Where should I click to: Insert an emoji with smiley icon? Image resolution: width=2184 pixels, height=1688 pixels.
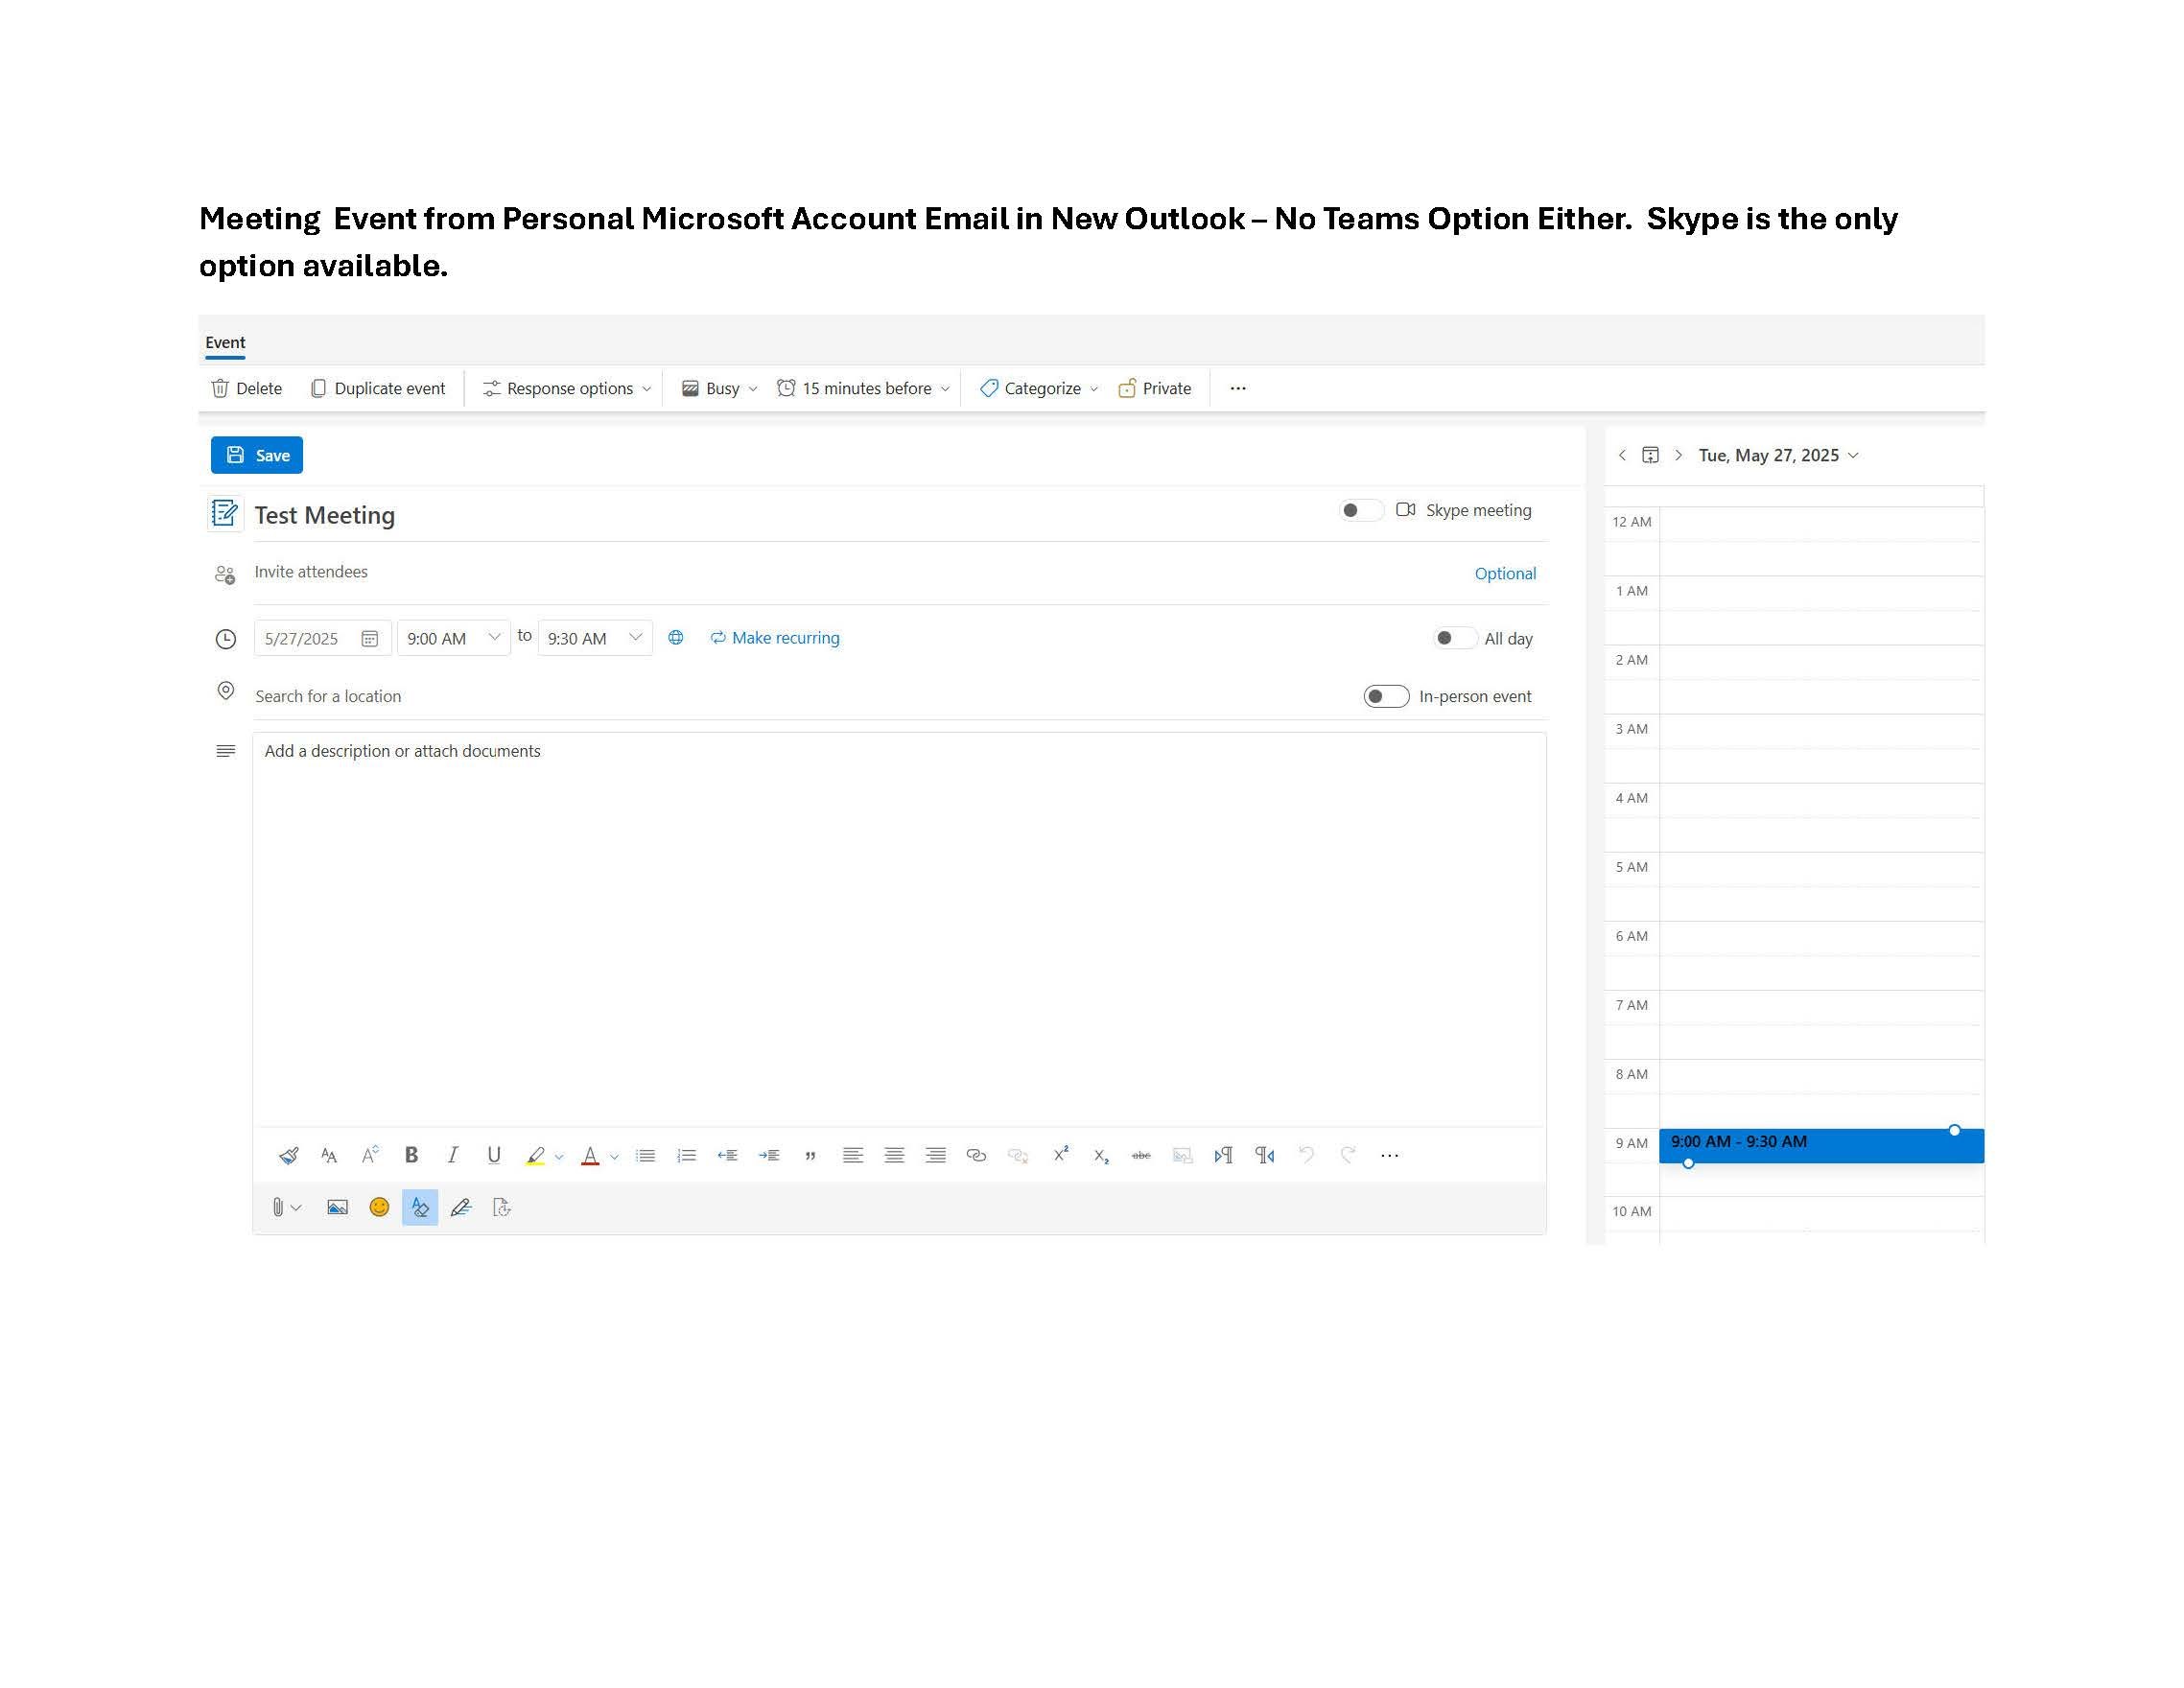[x=379, y=1207]
